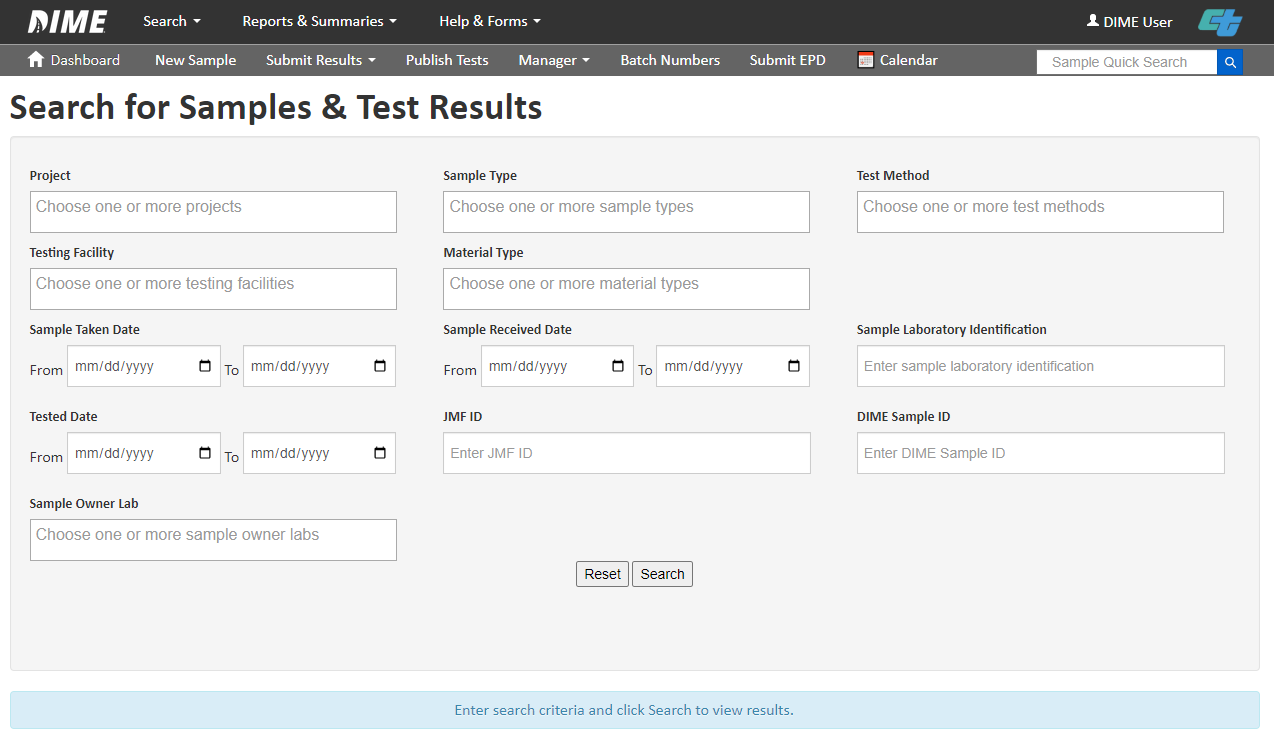Open the Manager dropdown menu

tap(553, 60)
